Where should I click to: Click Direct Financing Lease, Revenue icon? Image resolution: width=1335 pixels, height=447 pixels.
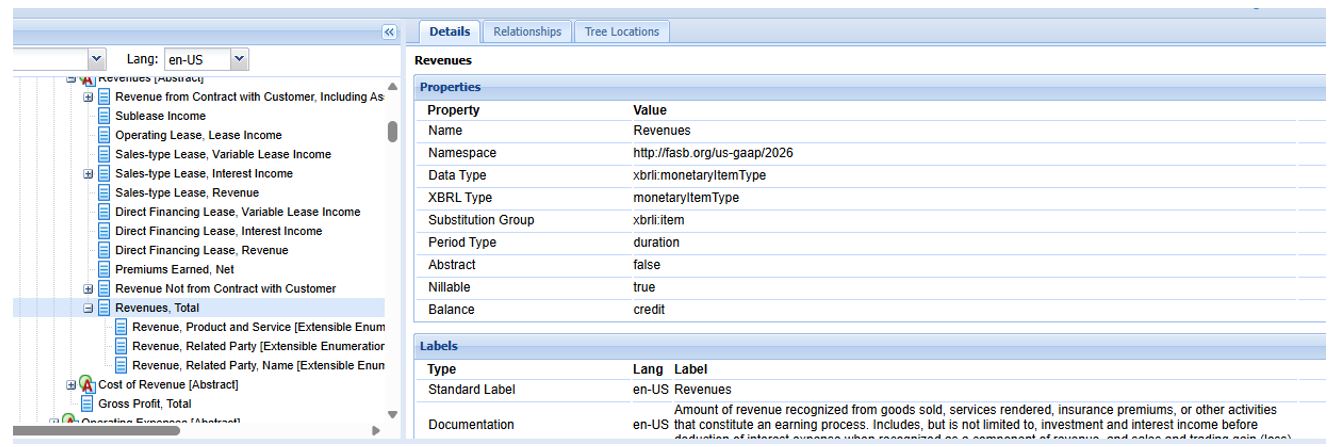[105, 250]
